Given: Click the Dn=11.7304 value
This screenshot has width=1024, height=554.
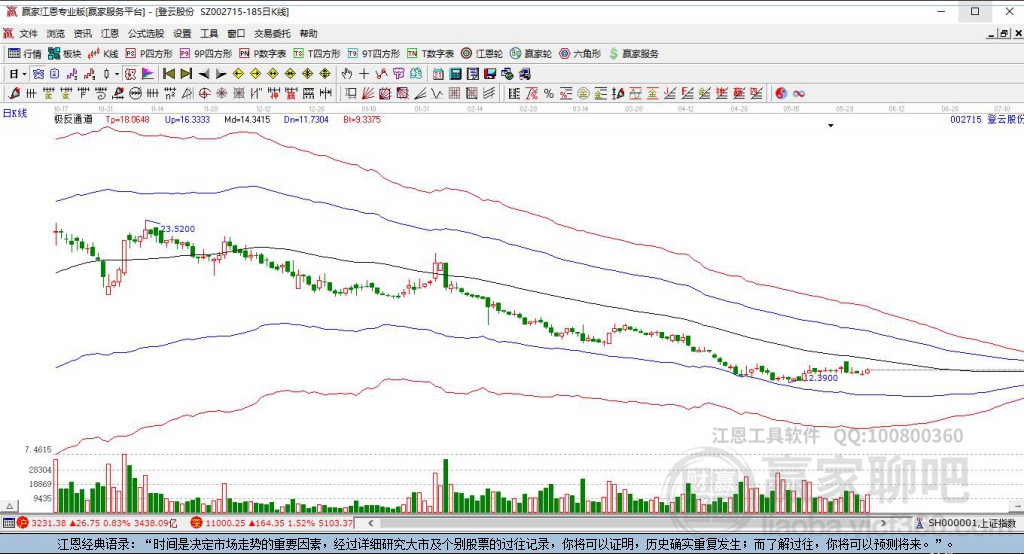Looking at the screenshot, I should (306, 120).
